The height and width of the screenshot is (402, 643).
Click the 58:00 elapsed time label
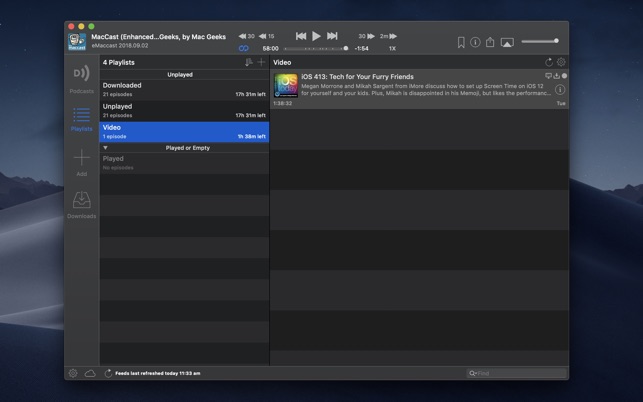[x=270, y=48]
